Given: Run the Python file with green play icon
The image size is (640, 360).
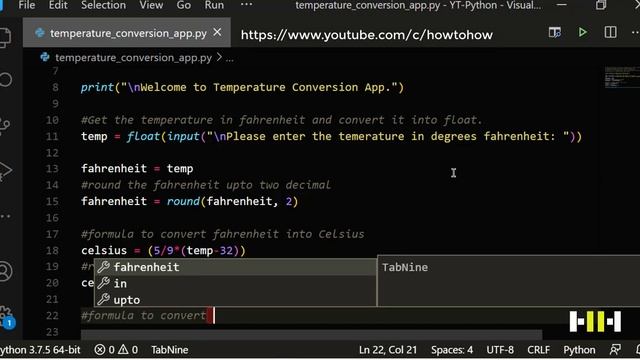Looking at the screenshot, I should pos(582,32).
